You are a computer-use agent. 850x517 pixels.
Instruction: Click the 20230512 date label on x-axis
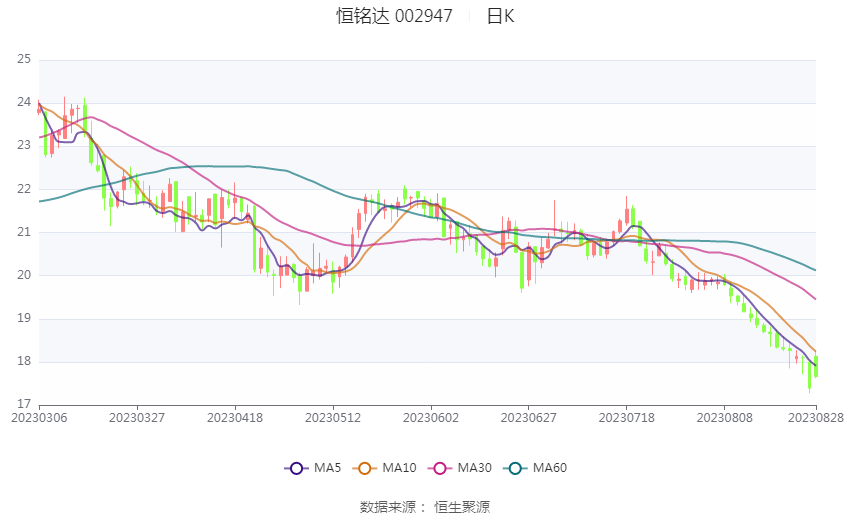coord(333,418)
